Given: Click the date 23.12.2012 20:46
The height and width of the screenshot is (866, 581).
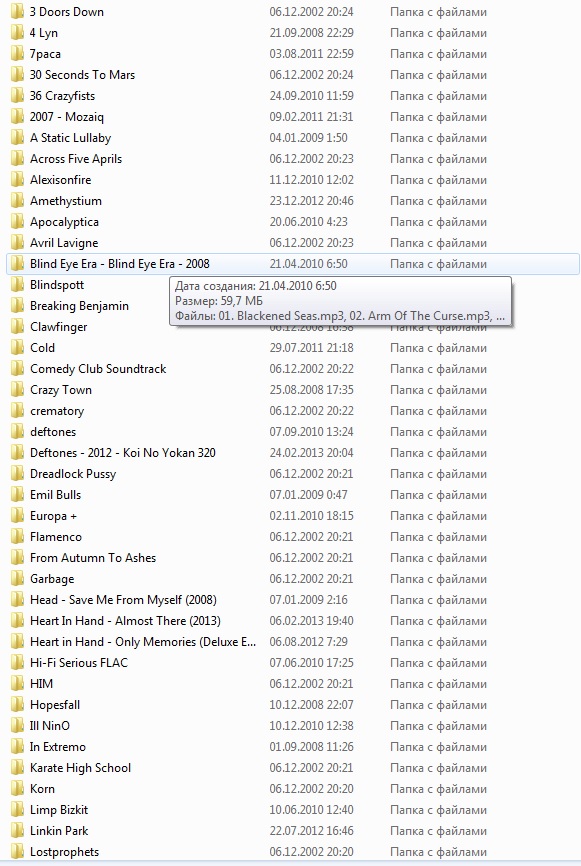Looking at the screenshot, I should 311,200.
